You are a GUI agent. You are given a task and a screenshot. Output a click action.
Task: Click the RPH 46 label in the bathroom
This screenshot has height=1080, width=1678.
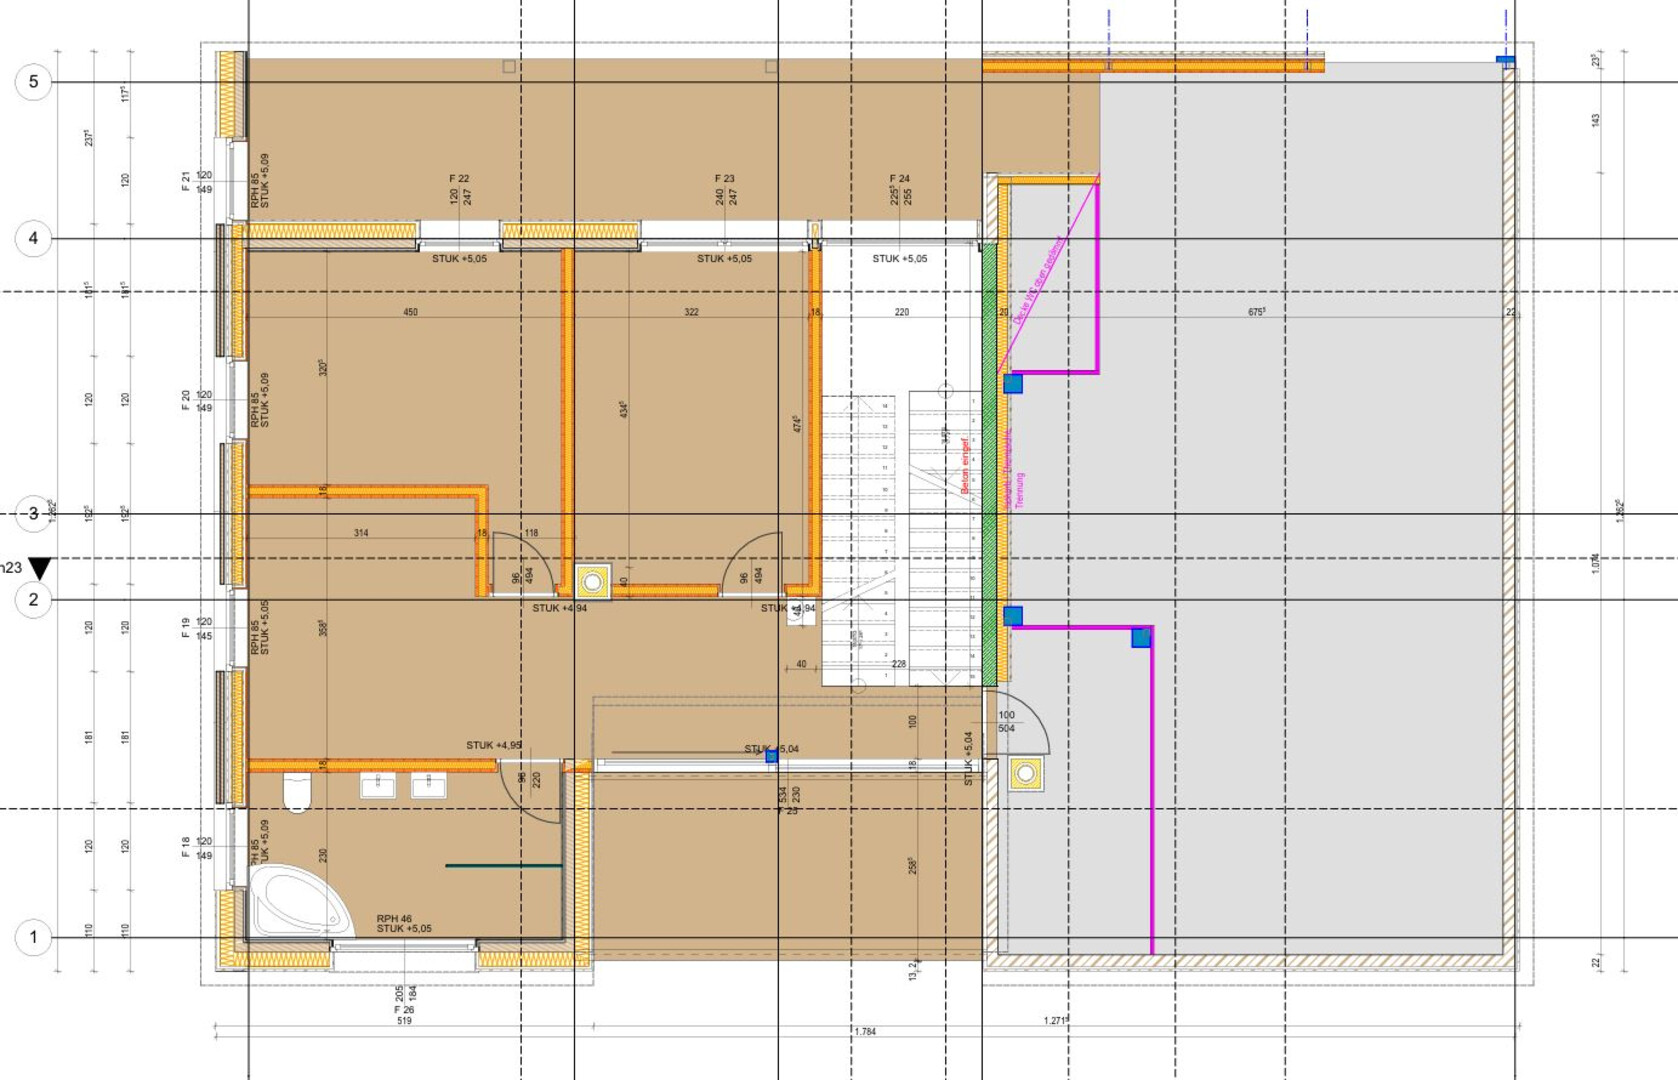coord(394,918)
